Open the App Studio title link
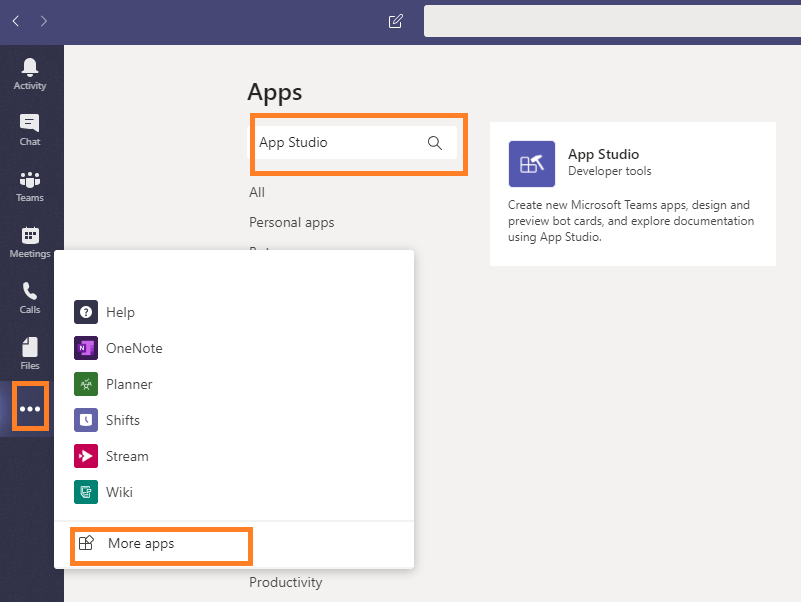 tap(603, 154)
